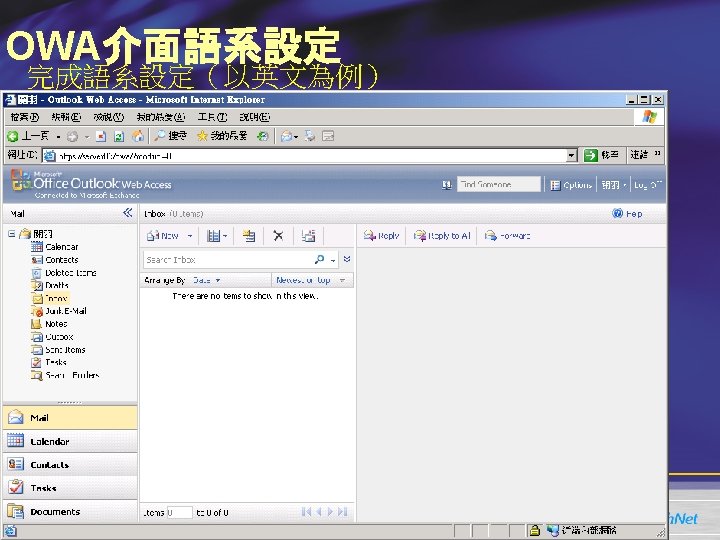Open the New item dropdown arrow
The image size is (720, 540).
tap(190, 236)
